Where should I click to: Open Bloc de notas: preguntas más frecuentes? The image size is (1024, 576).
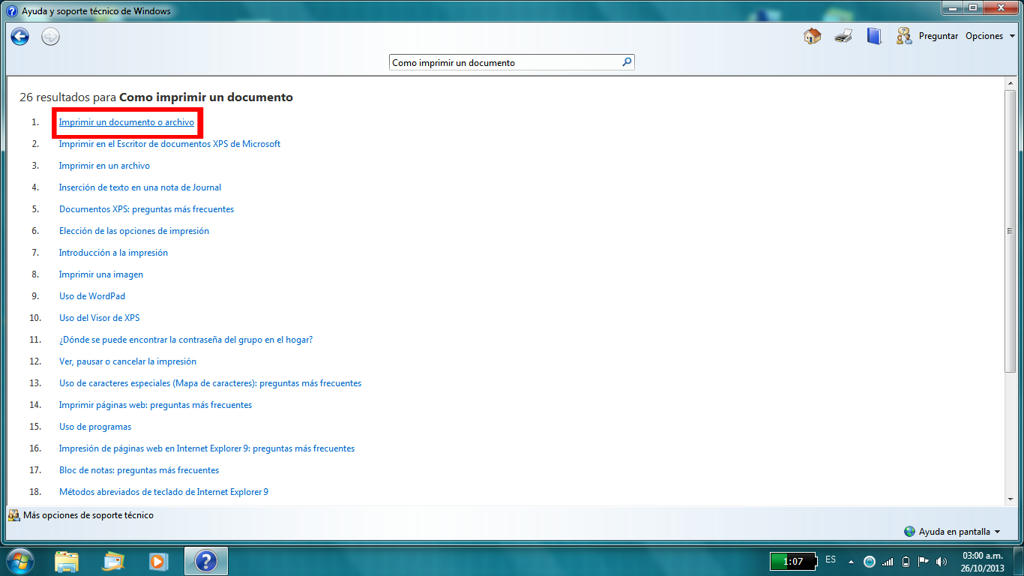138,470
